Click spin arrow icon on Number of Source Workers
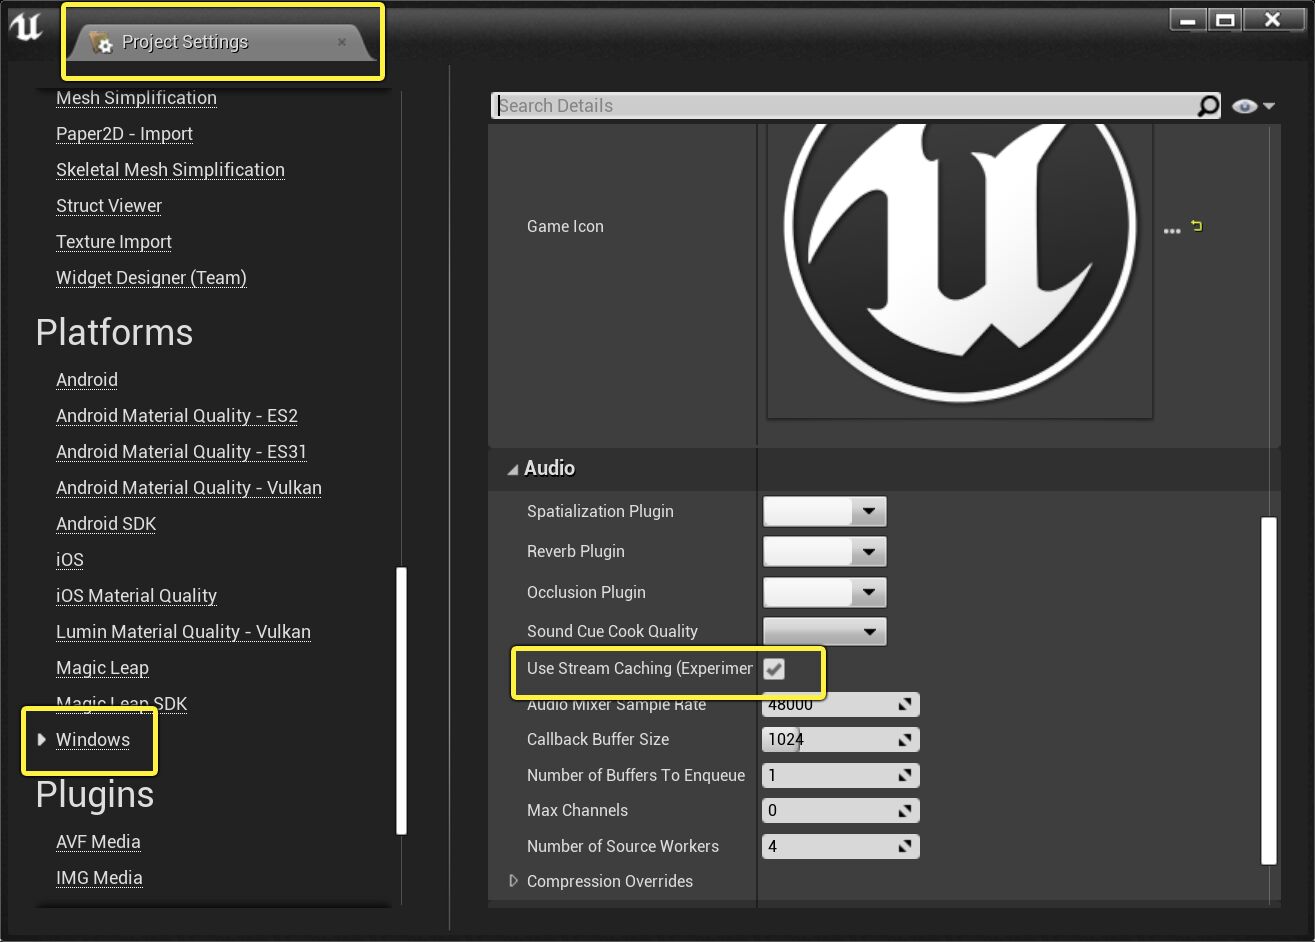The height and width of the screenshot is (942, 1315). tap(905, 846)
